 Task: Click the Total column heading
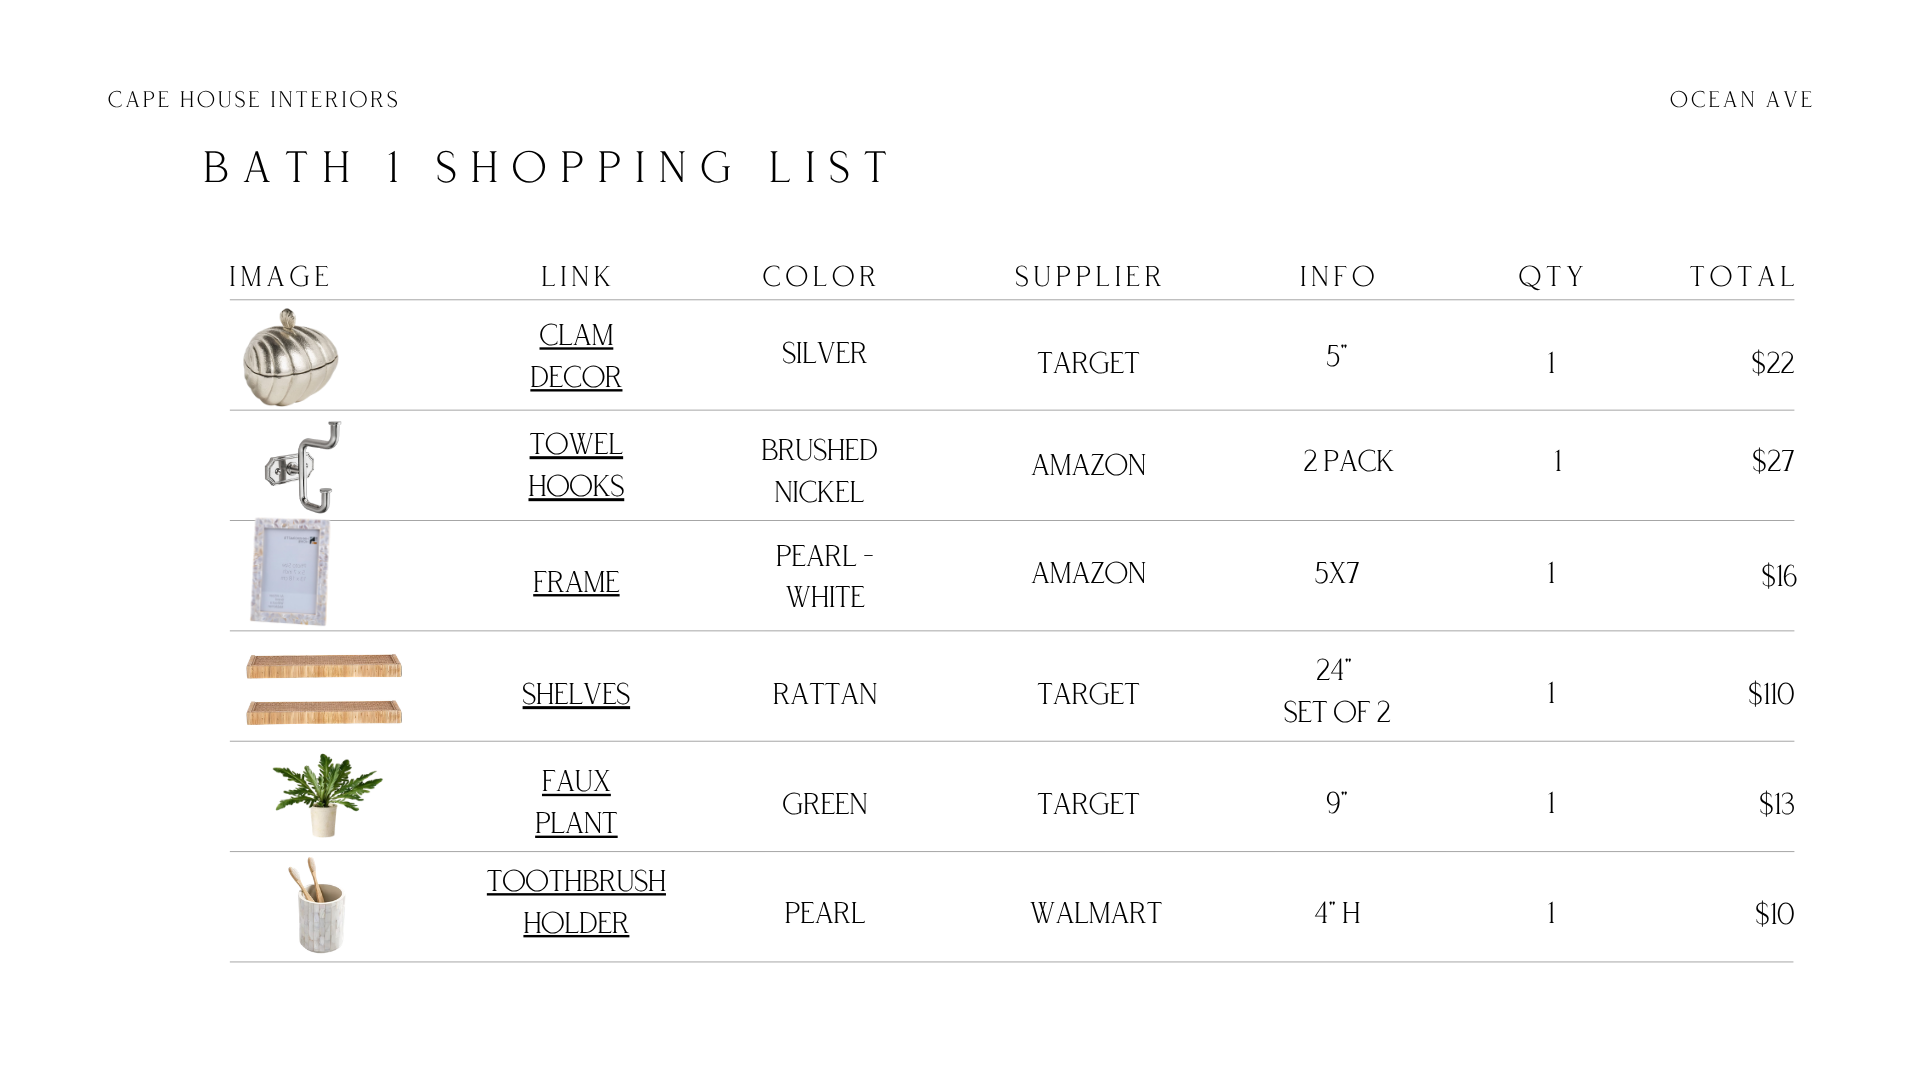coord(1743,277)
